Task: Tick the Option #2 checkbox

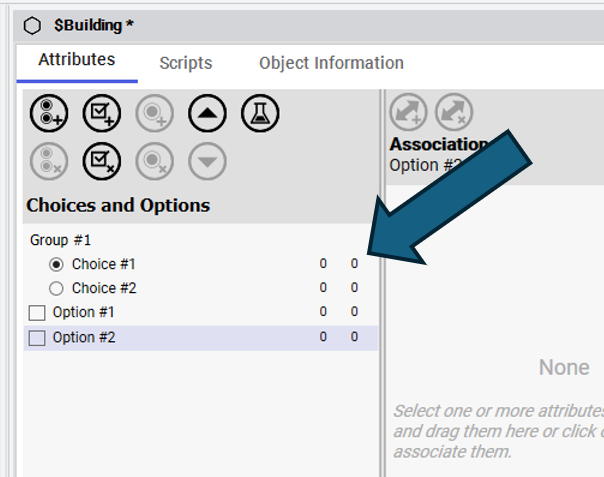Action: [37, 338]
